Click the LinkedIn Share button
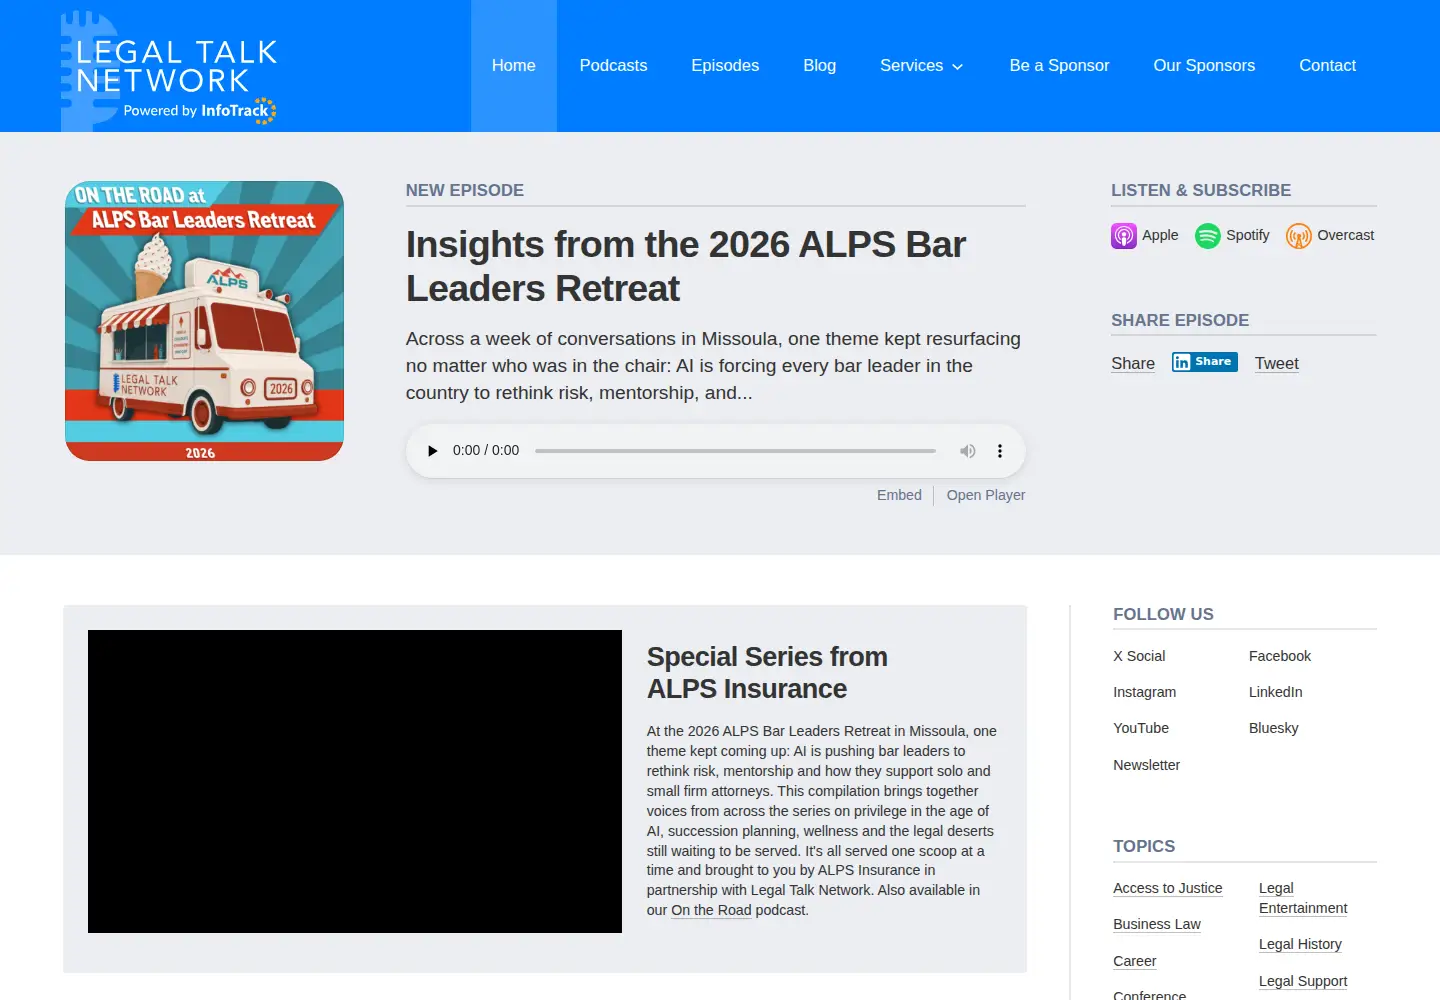Viewport: 1440px width, 1000px height. (1205, 362)
